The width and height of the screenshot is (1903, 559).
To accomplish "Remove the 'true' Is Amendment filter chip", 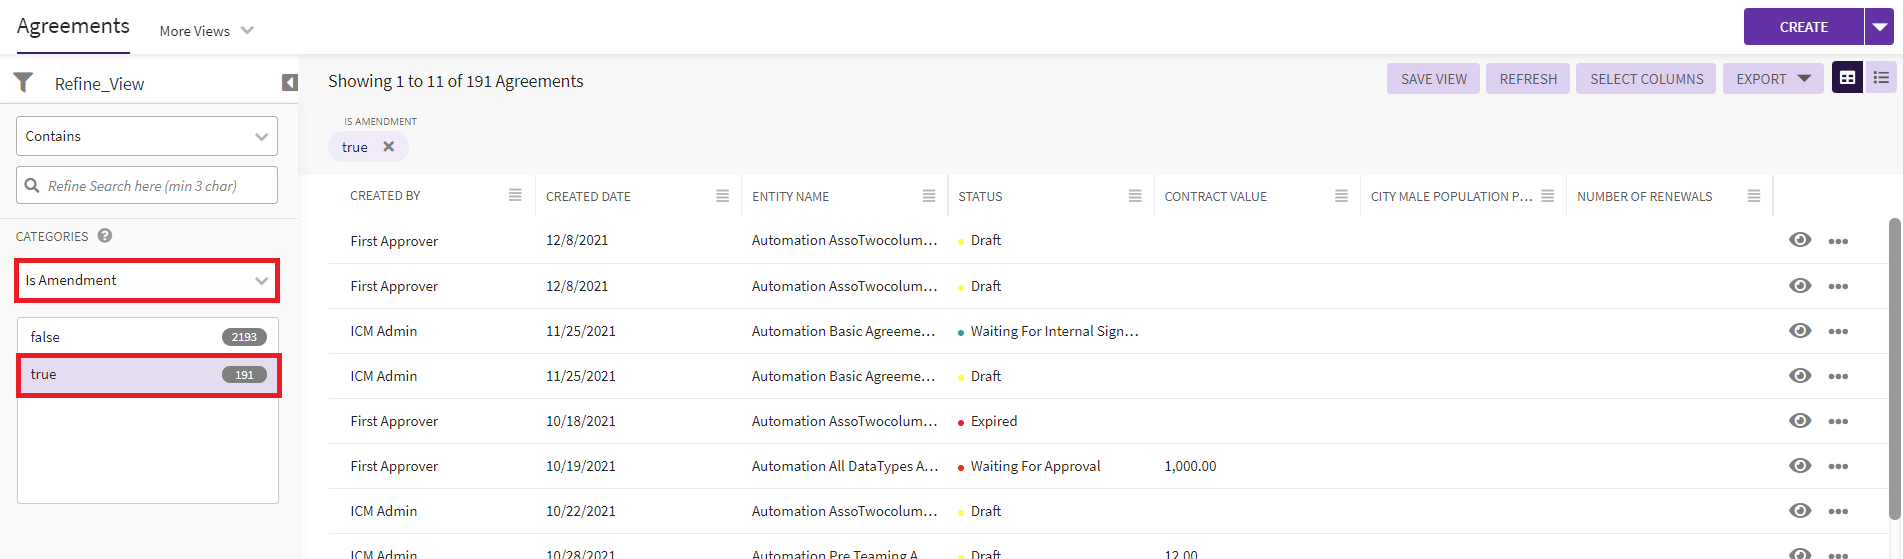I will point(389,147).
